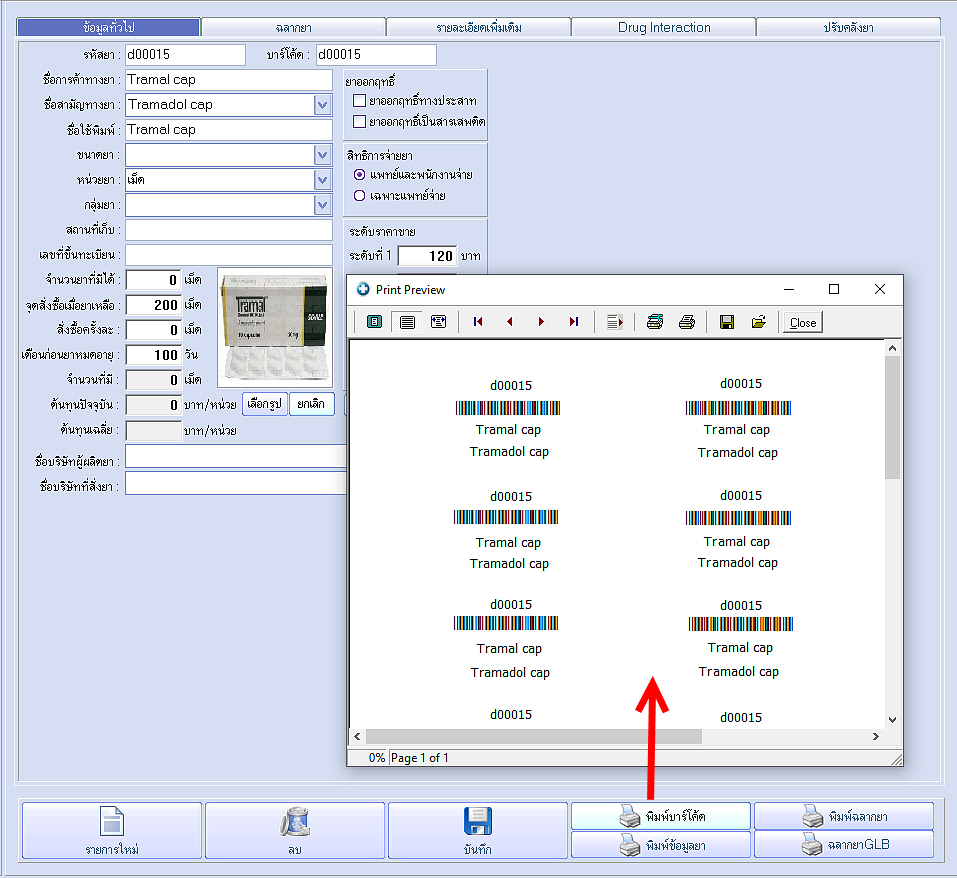
Task: Toggle the narcotic drug (สารเสพติด) checkbox
Action: click(x=359, y=121)
